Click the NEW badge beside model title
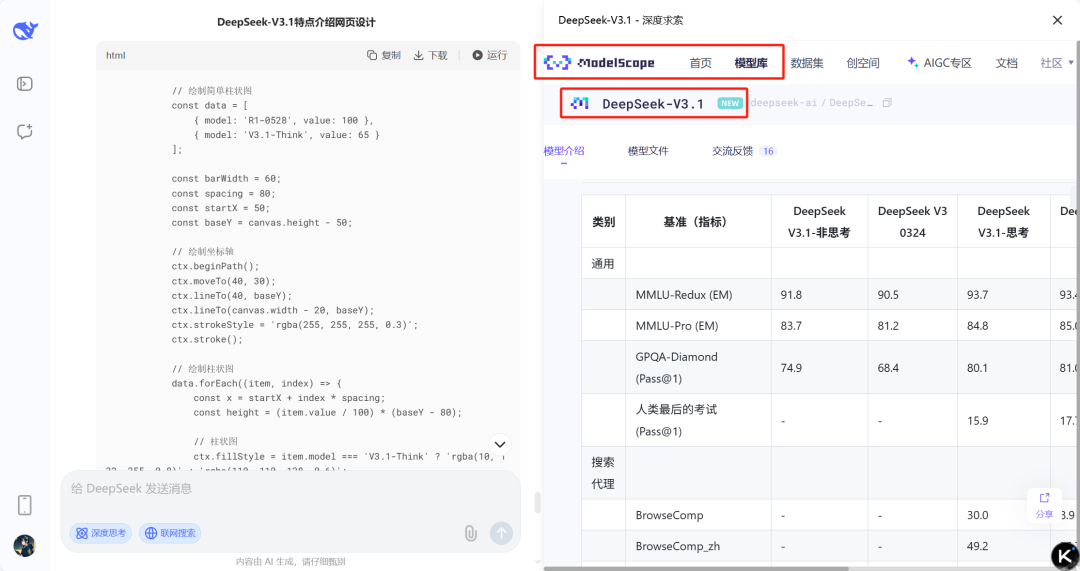The height and width of the screenshot is (571, 1080). 729,103
